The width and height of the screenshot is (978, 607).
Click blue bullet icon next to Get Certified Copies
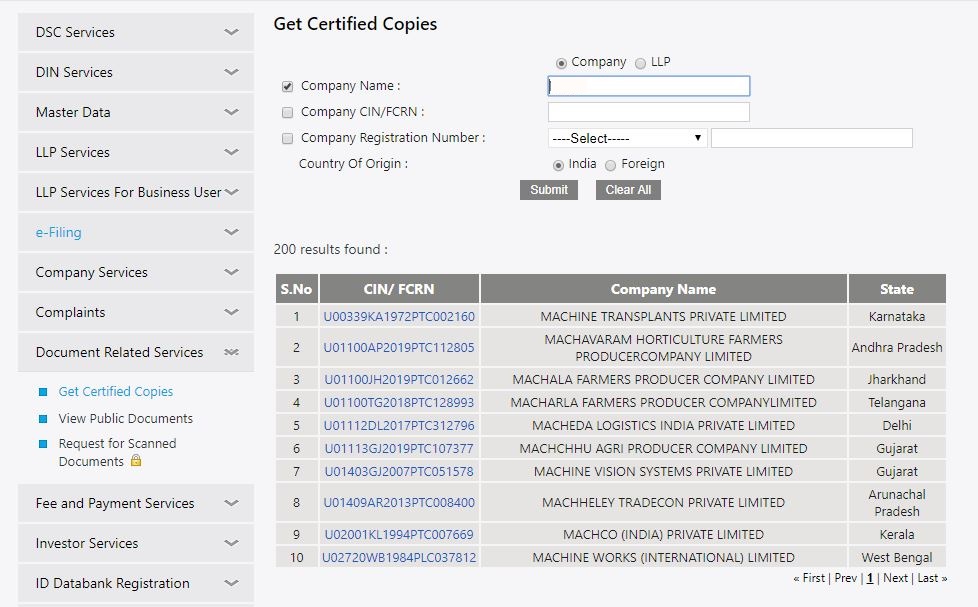42,392
